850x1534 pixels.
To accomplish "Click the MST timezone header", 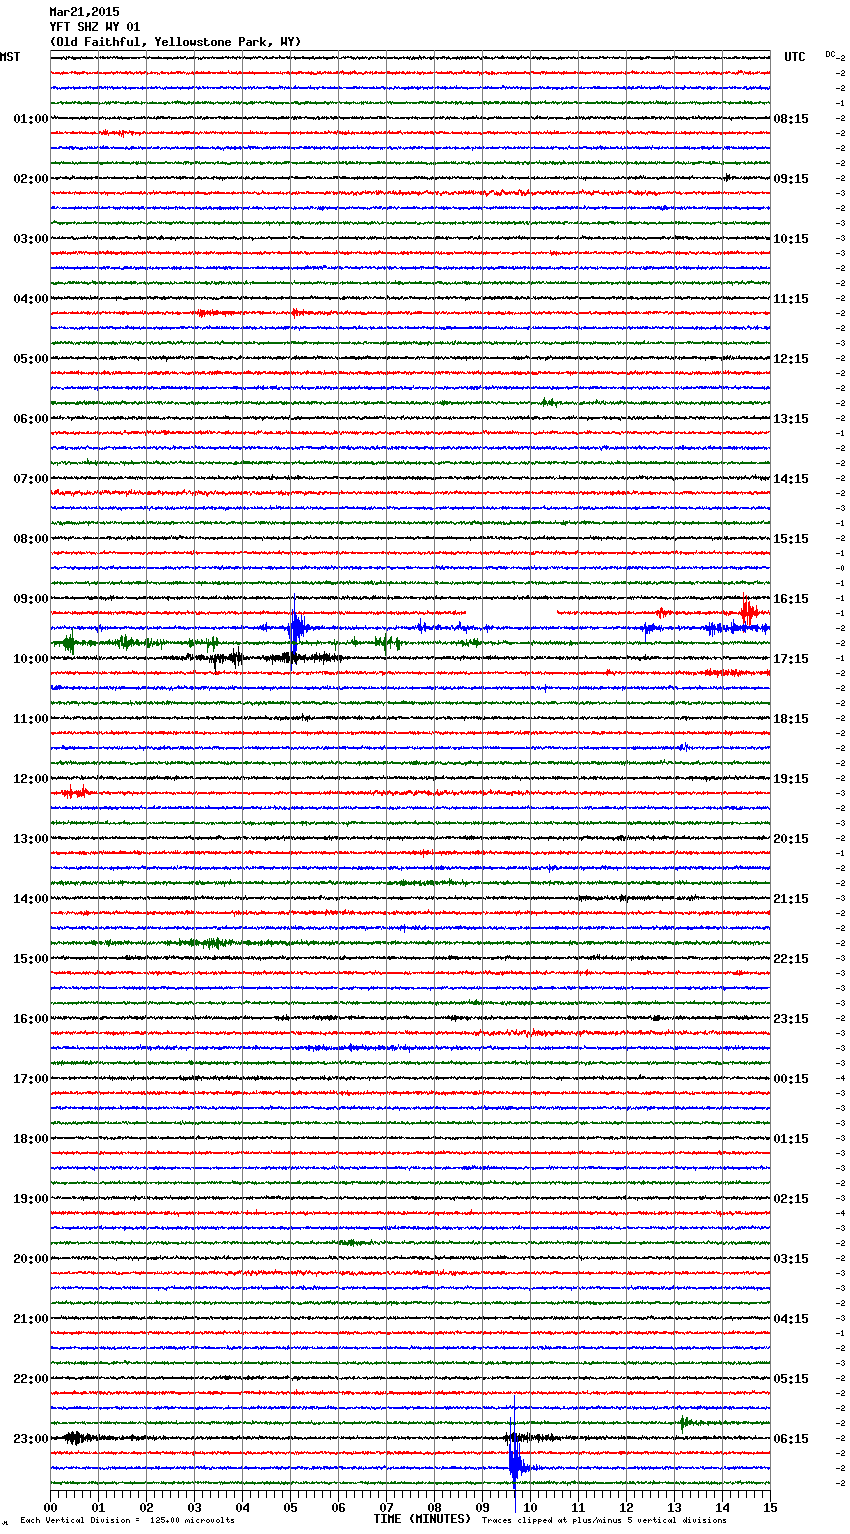I will (10, 57).
